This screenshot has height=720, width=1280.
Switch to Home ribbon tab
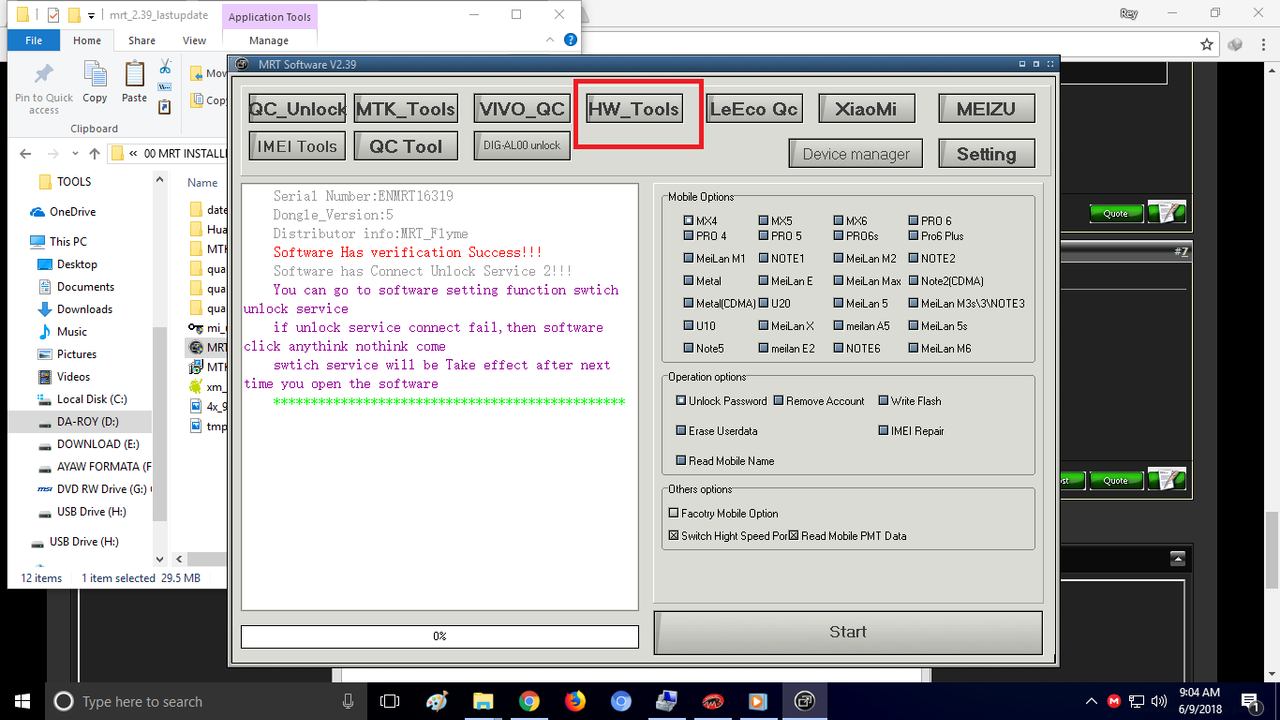87,41
